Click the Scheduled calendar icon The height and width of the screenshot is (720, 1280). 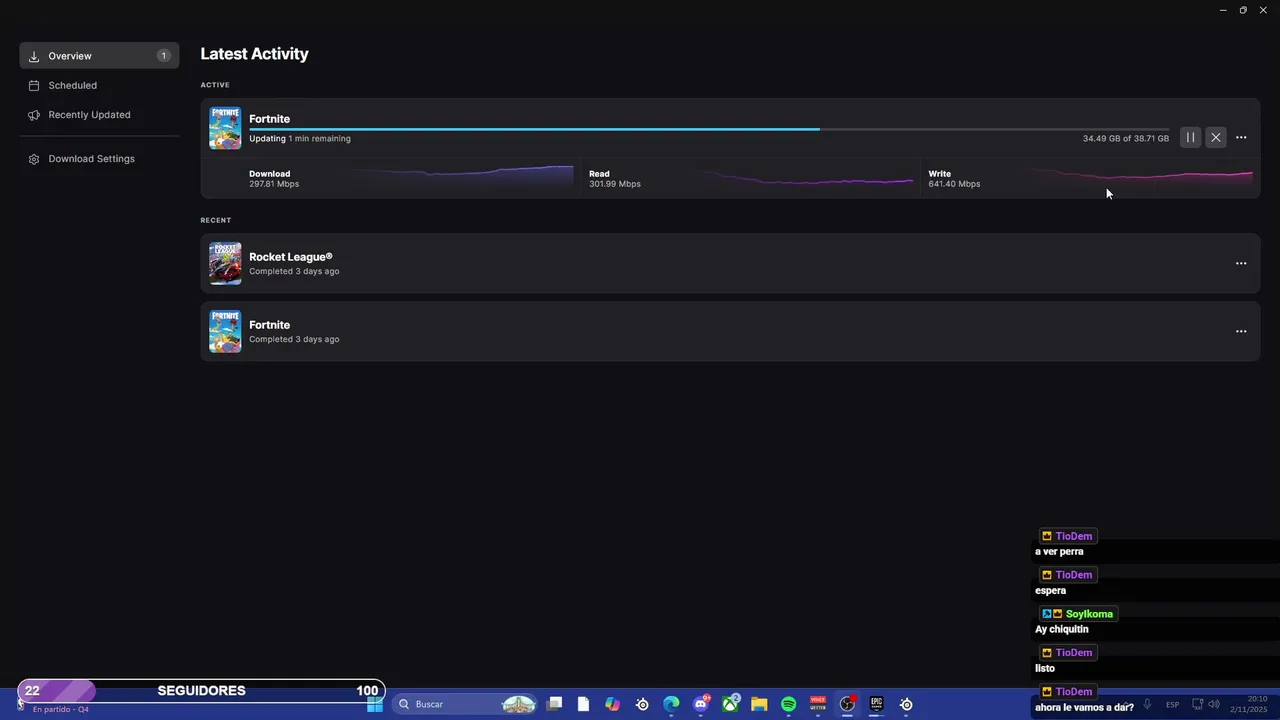34,86
